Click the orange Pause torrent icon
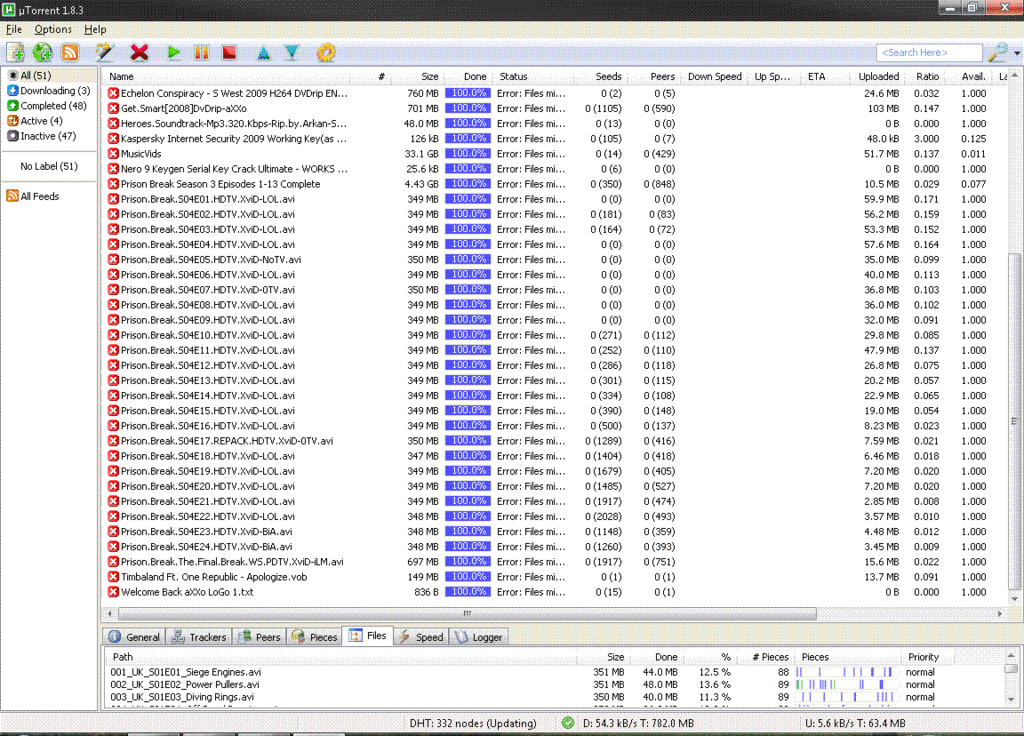The image size is (1024, 736). coord(202,52)
